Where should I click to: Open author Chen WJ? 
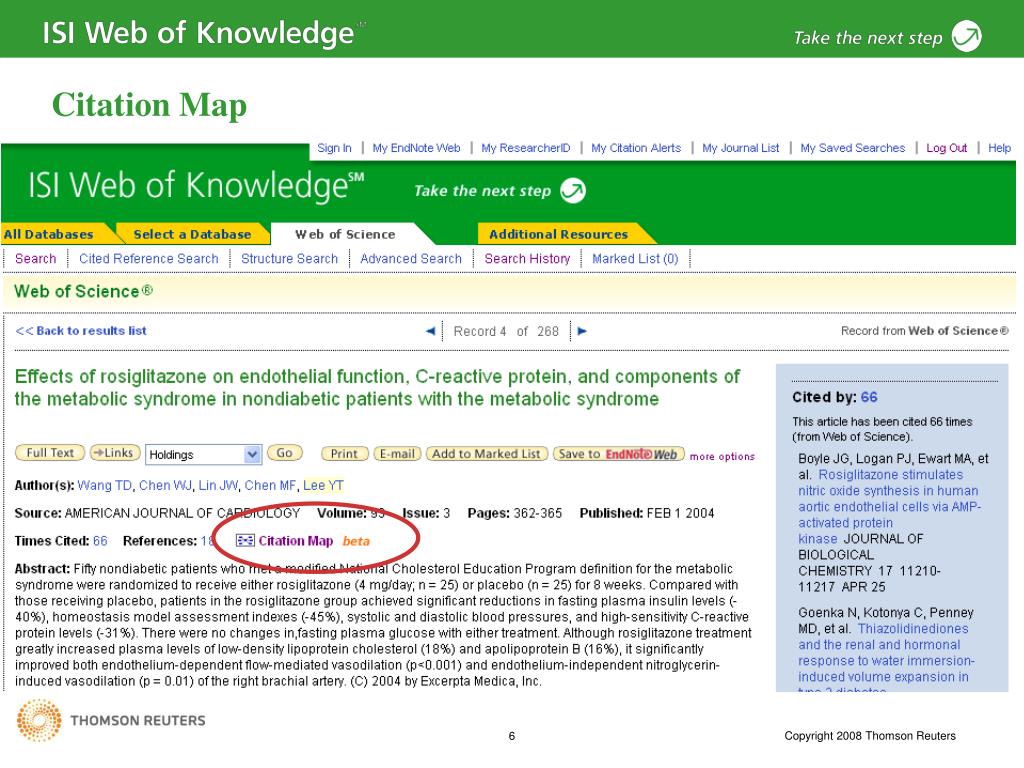[165, 485]
